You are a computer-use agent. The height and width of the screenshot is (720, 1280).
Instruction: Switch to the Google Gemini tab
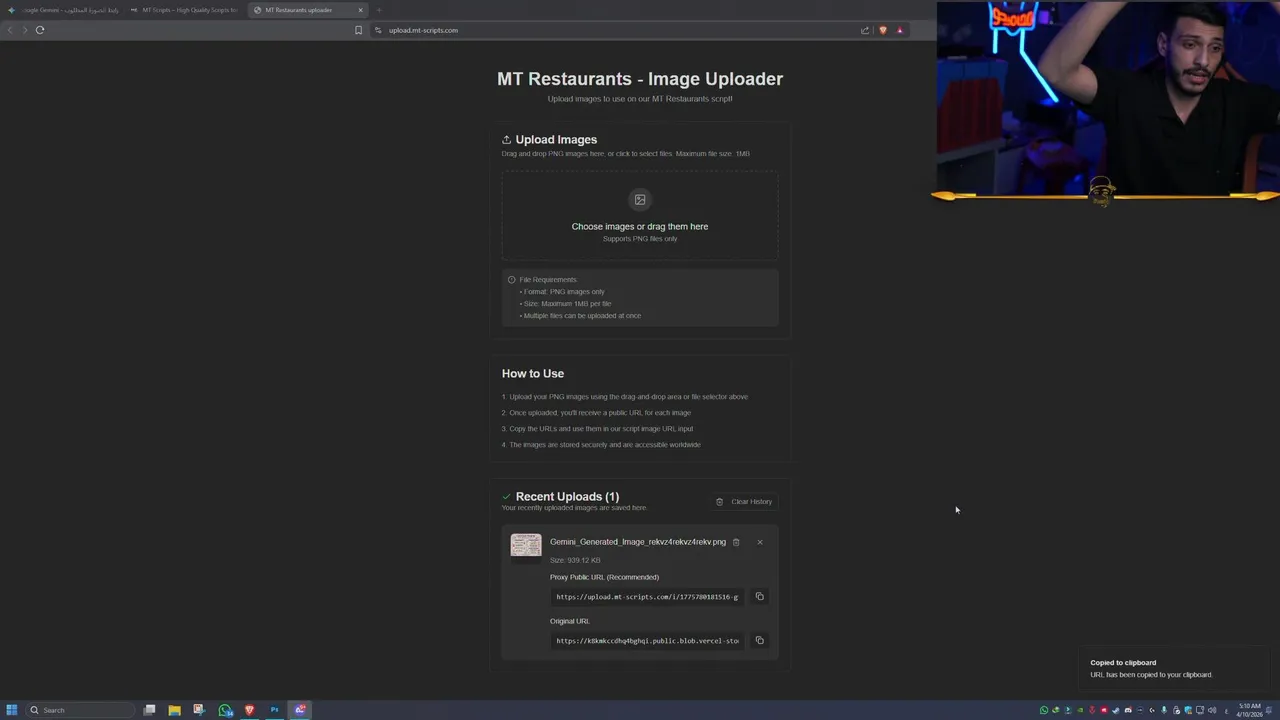62,10
